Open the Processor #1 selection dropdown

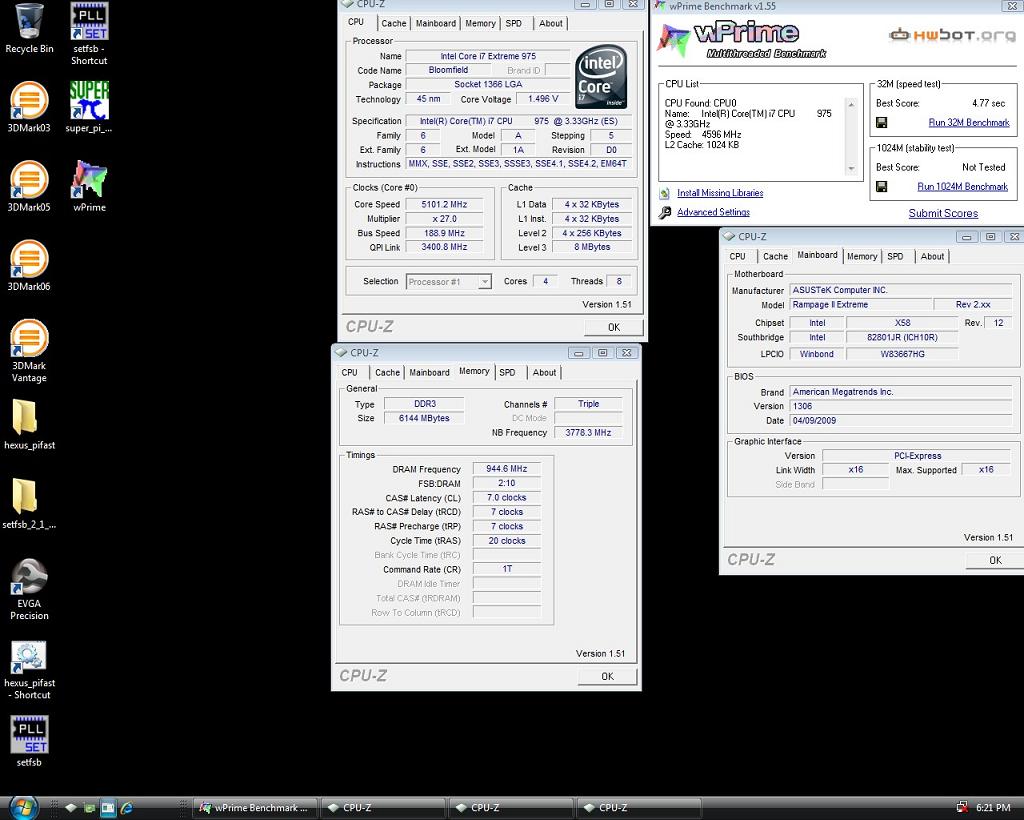(448, 282)
